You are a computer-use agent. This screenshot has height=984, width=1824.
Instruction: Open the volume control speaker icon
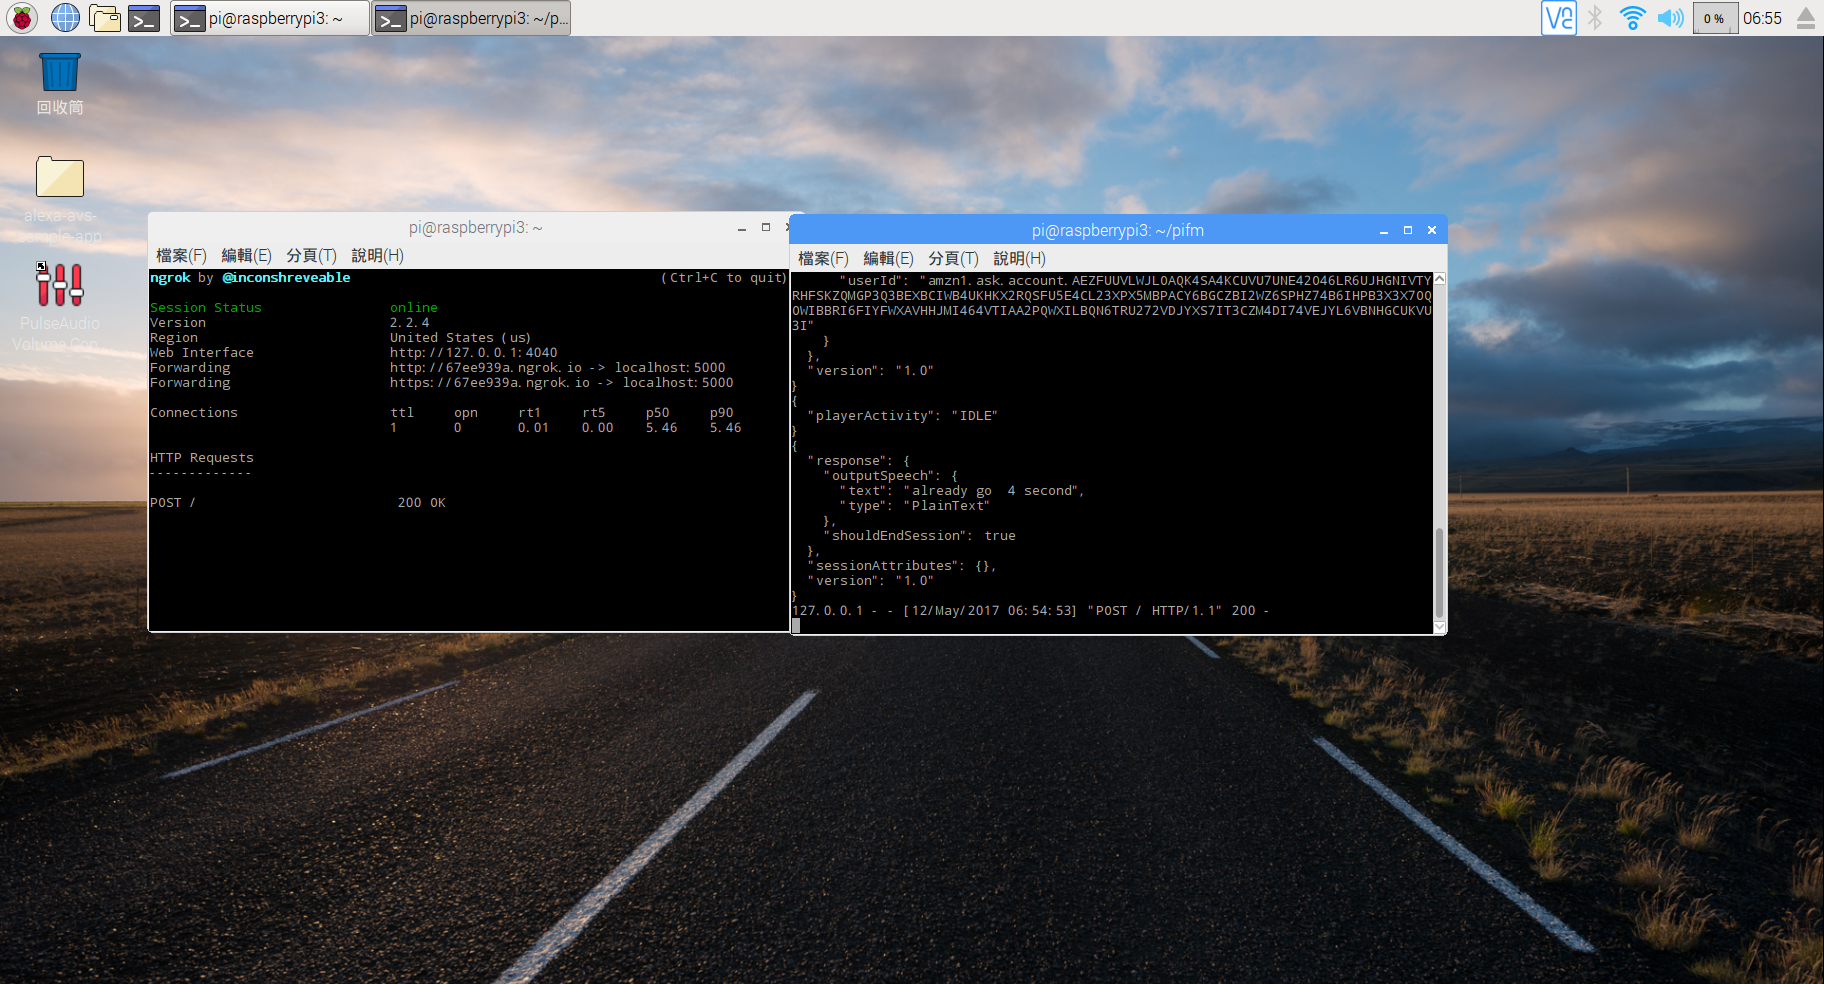point(1670,18)
